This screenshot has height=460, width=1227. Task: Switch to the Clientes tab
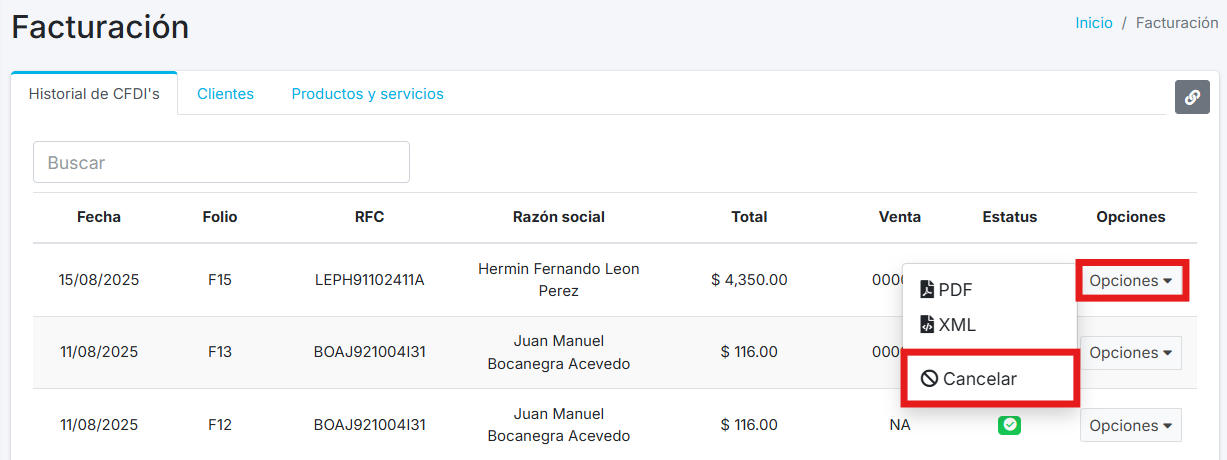(x=225, y=94)
